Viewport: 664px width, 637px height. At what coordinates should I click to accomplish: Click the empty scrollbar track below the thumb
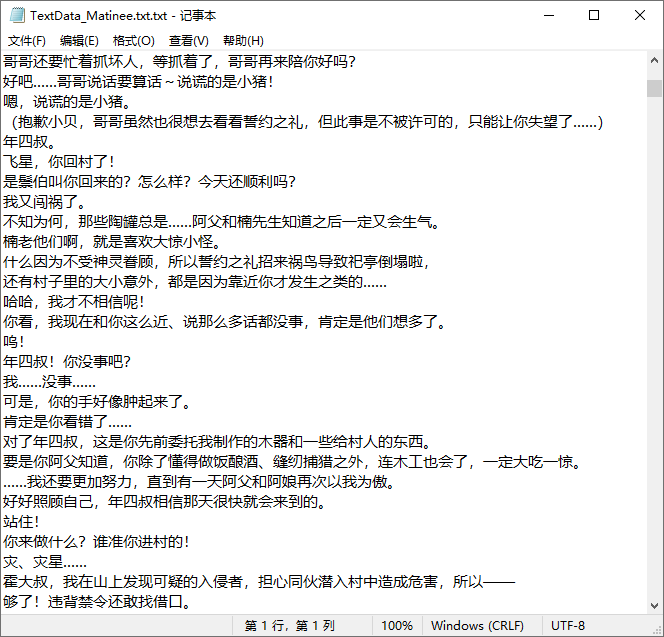(654, 350)
